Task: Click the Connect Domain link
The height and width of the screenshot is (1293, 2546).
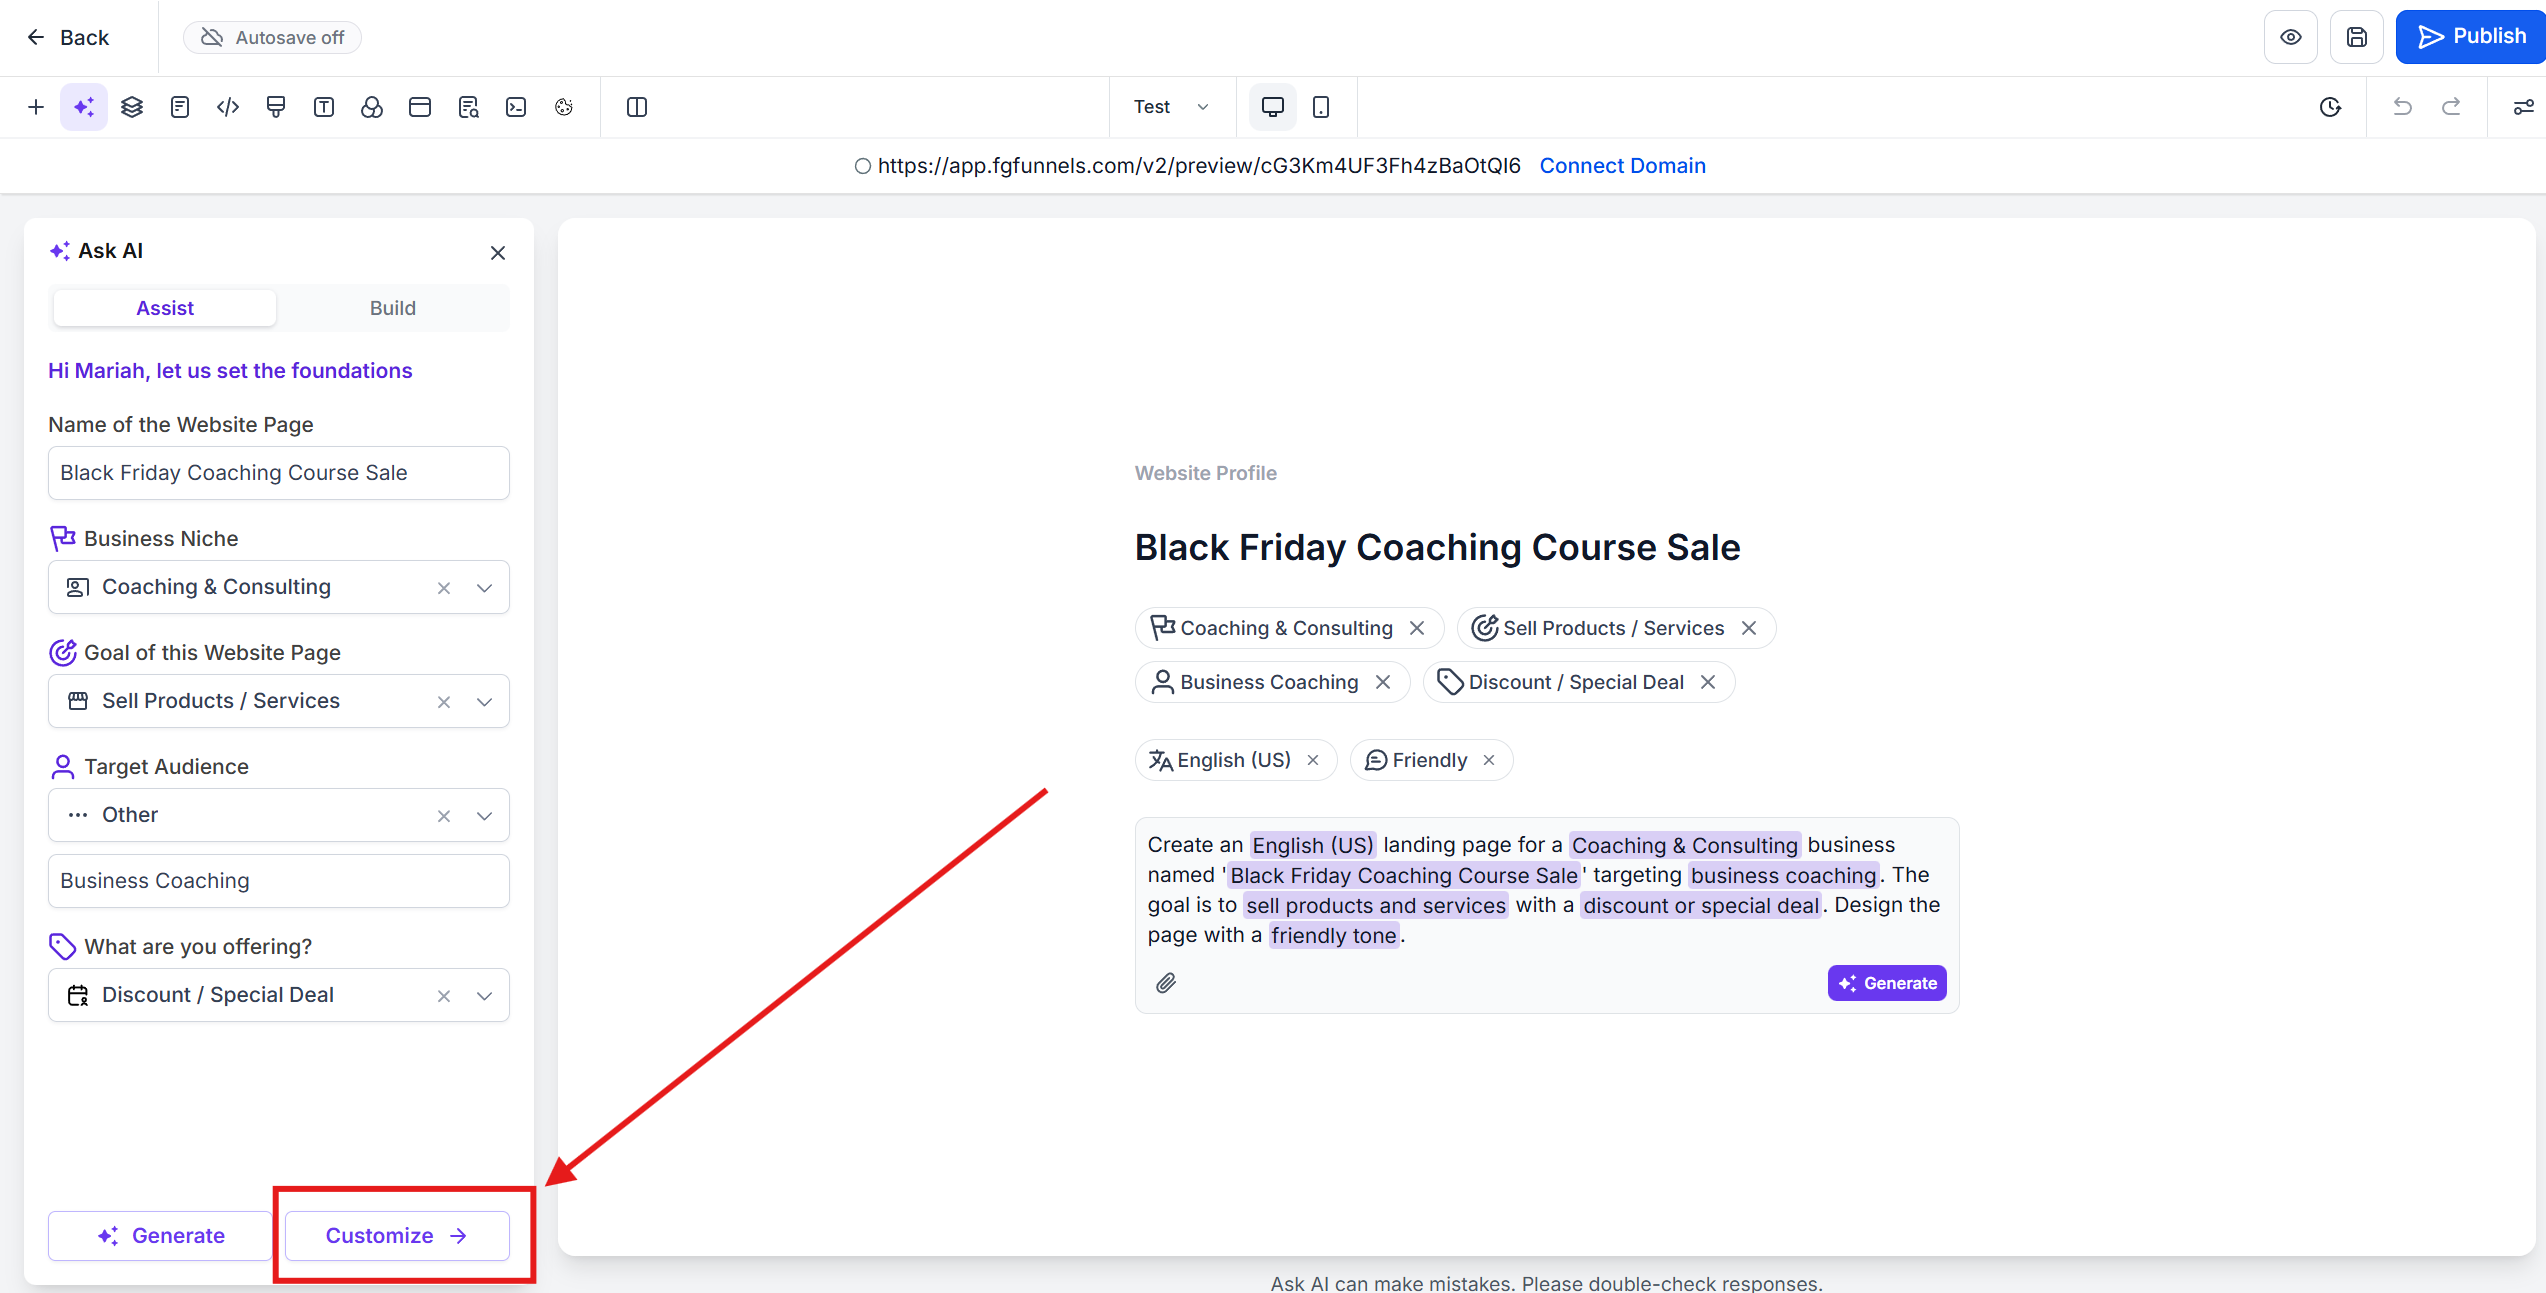Action: pyautogui.click(x=1622, y=166)
